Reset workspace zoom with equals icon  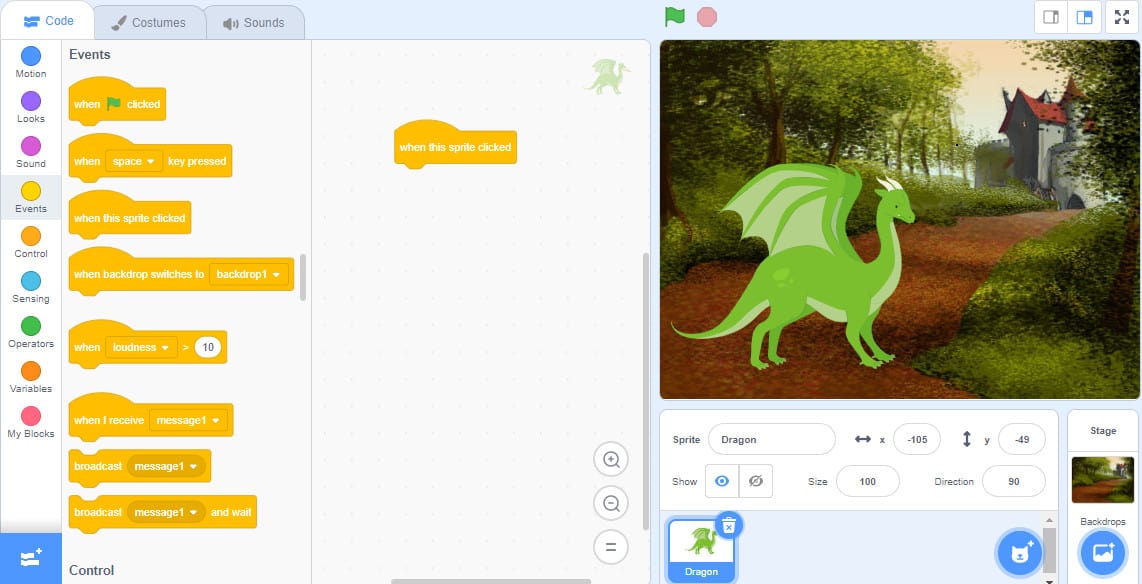[611, 547]
